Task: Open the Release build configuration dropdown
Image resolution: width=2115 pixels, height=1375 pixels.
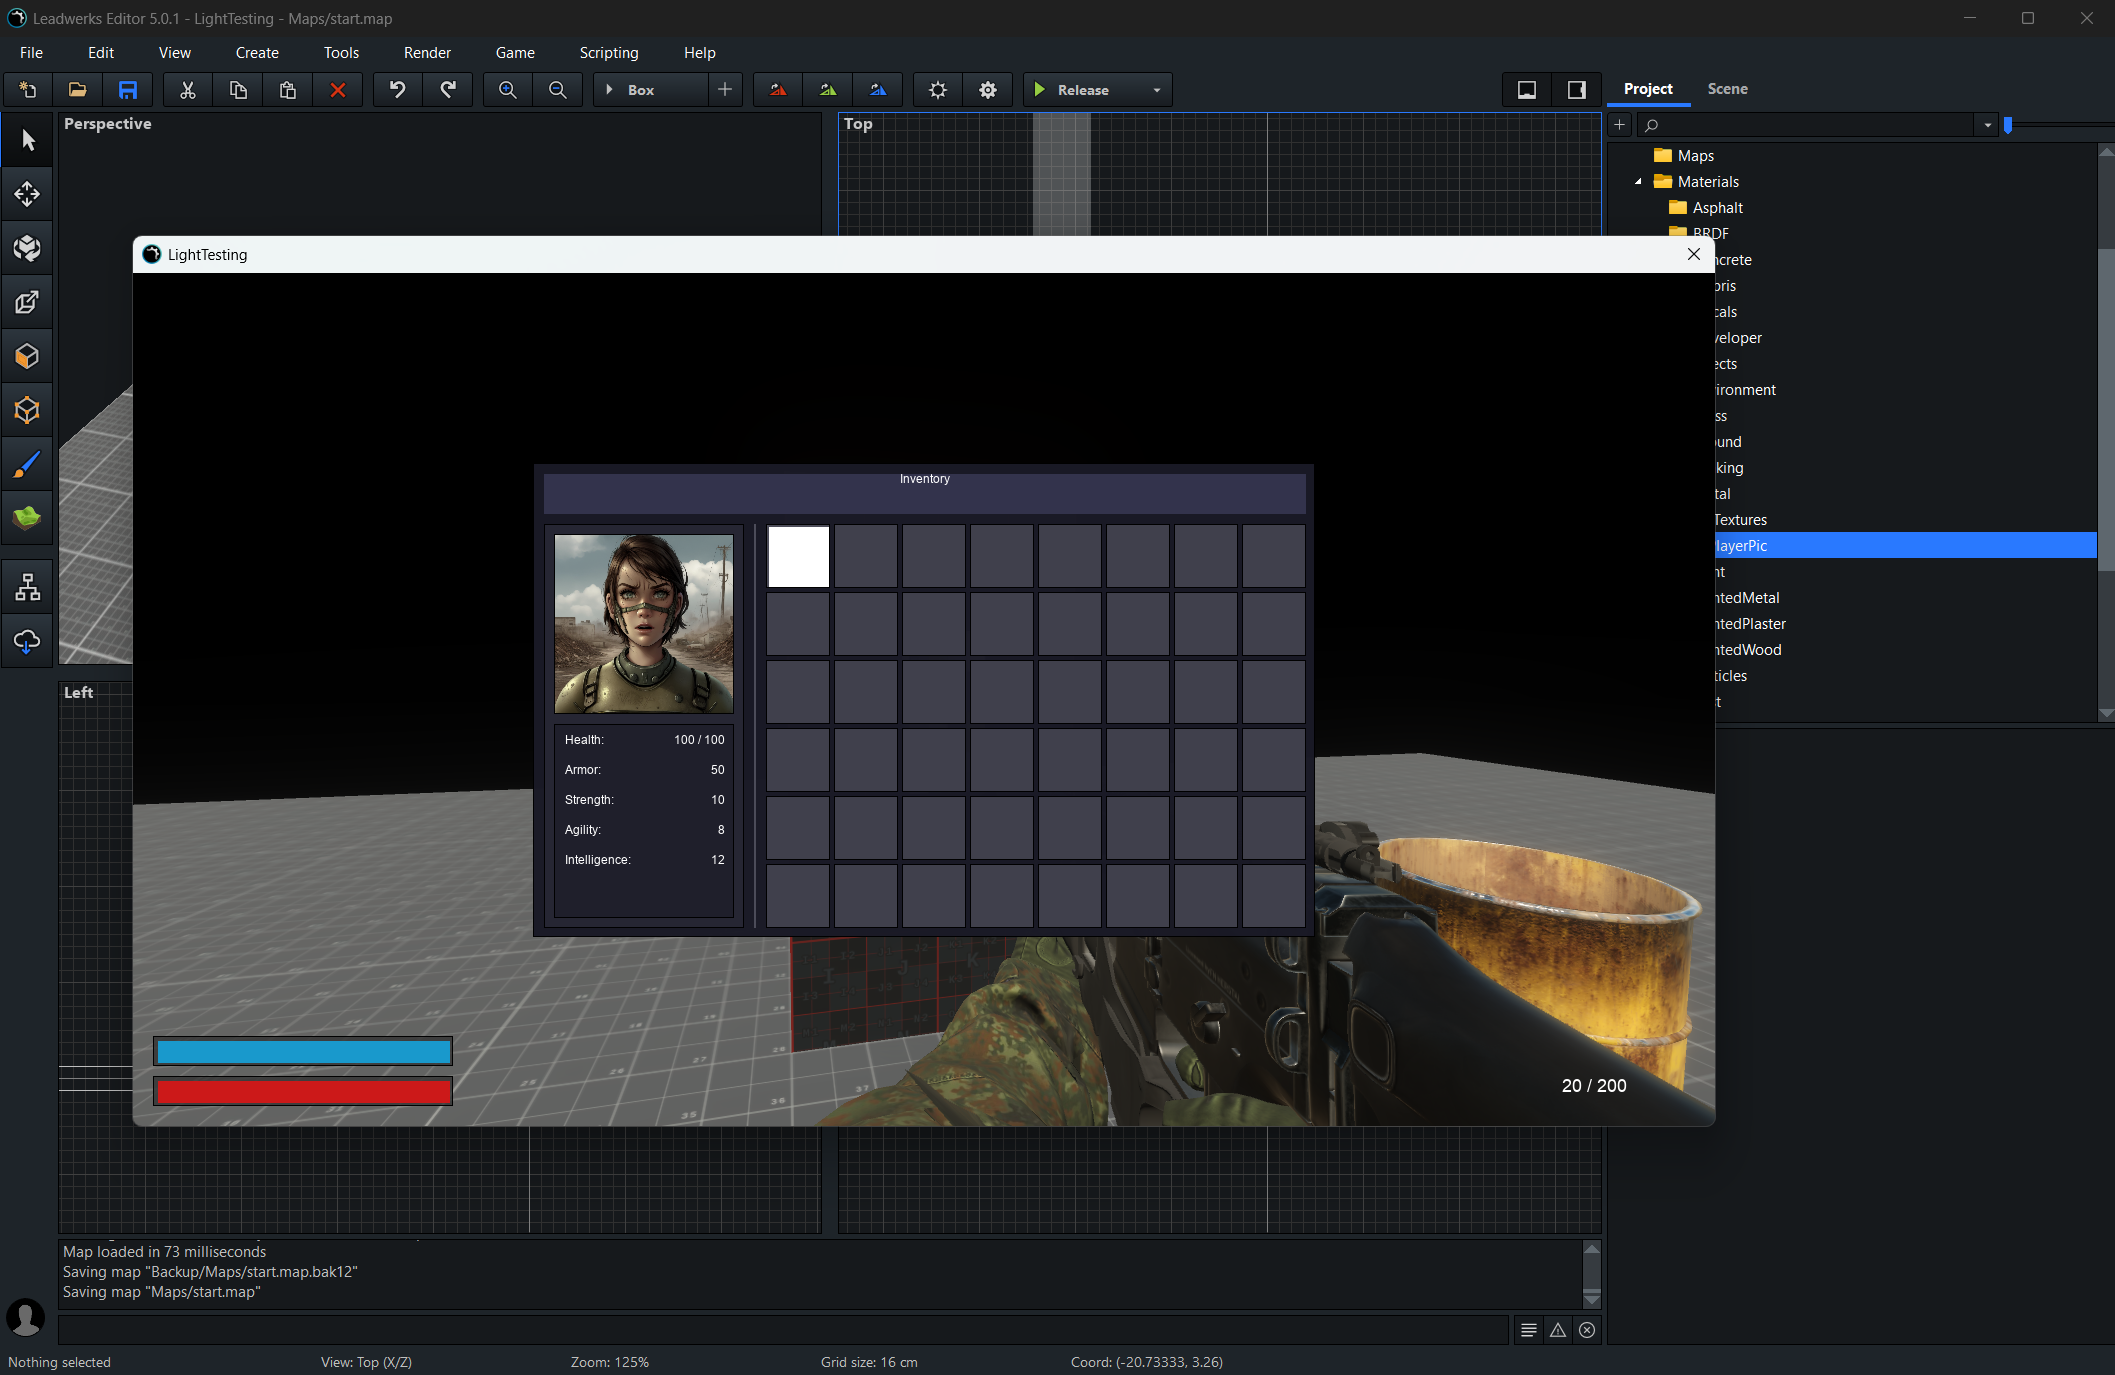Action: pos(1157,90)
